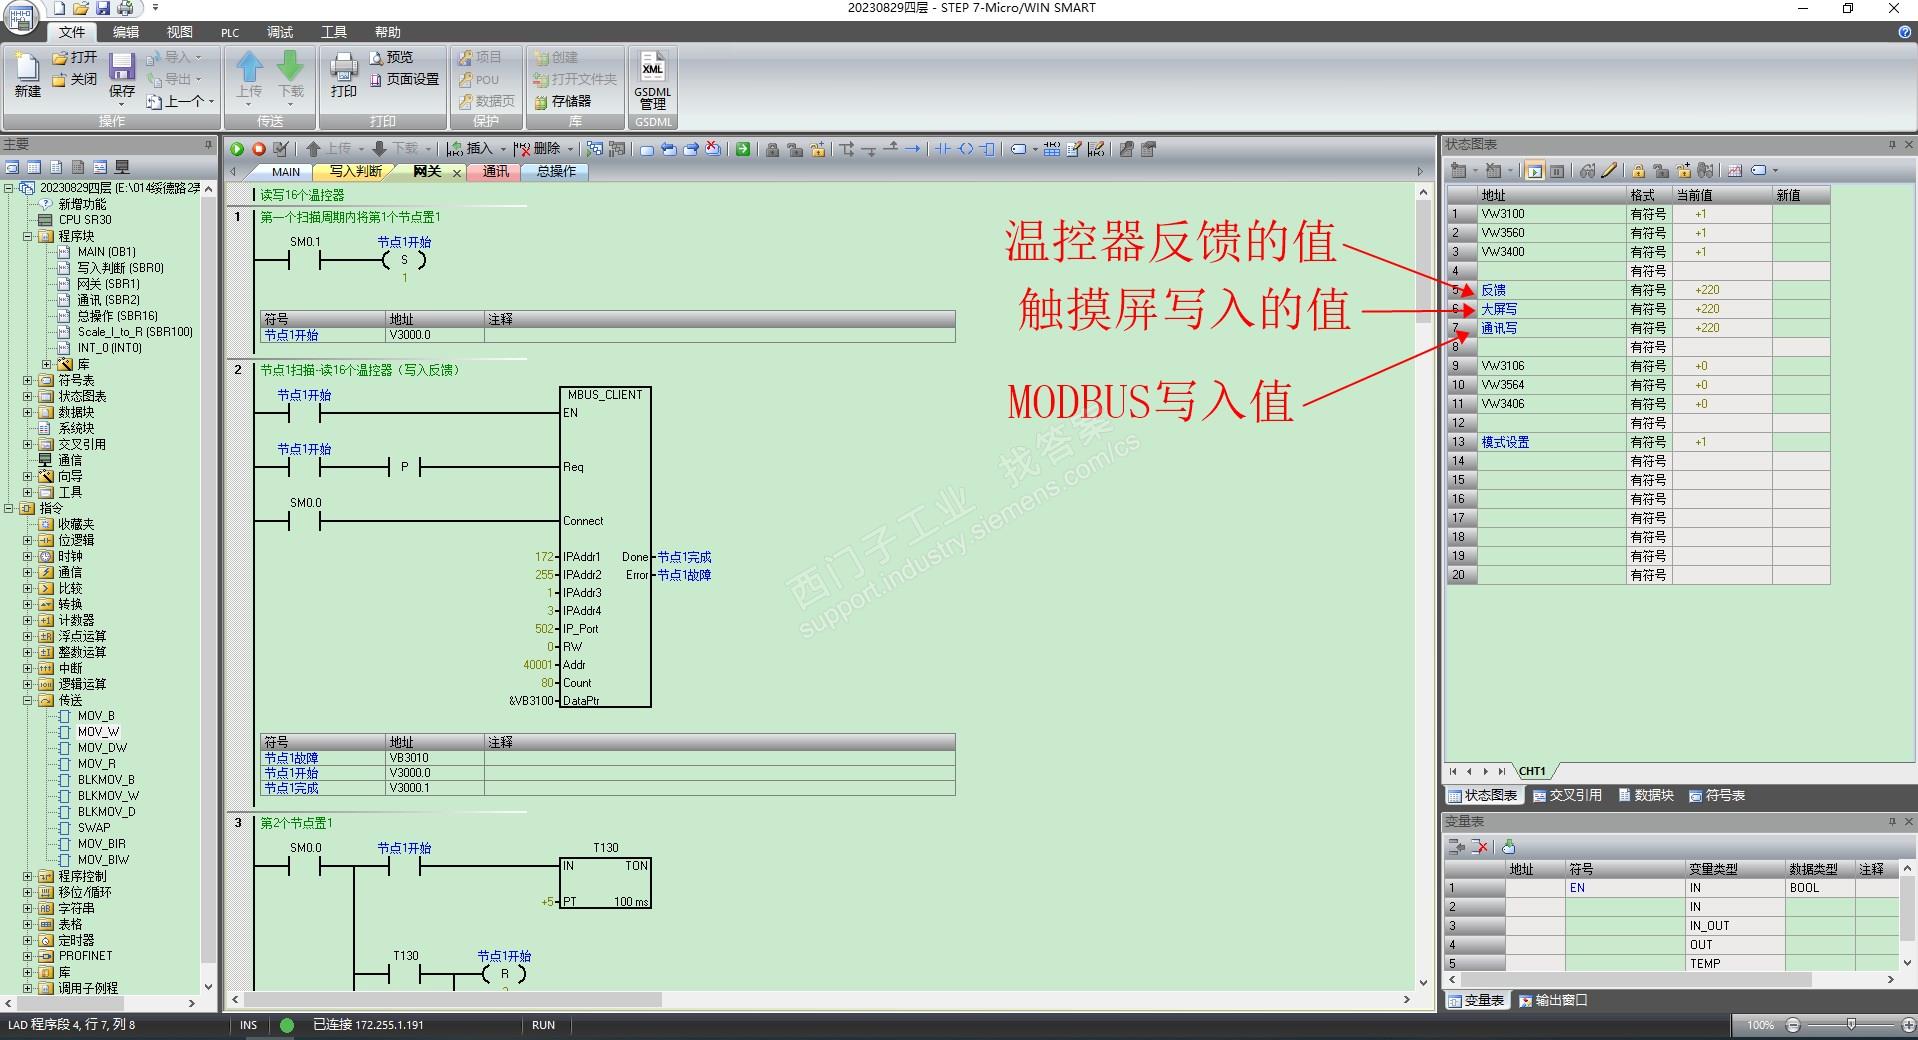
Task: Open the 调试 ribbon tab
Action: [x=280, y=32]
